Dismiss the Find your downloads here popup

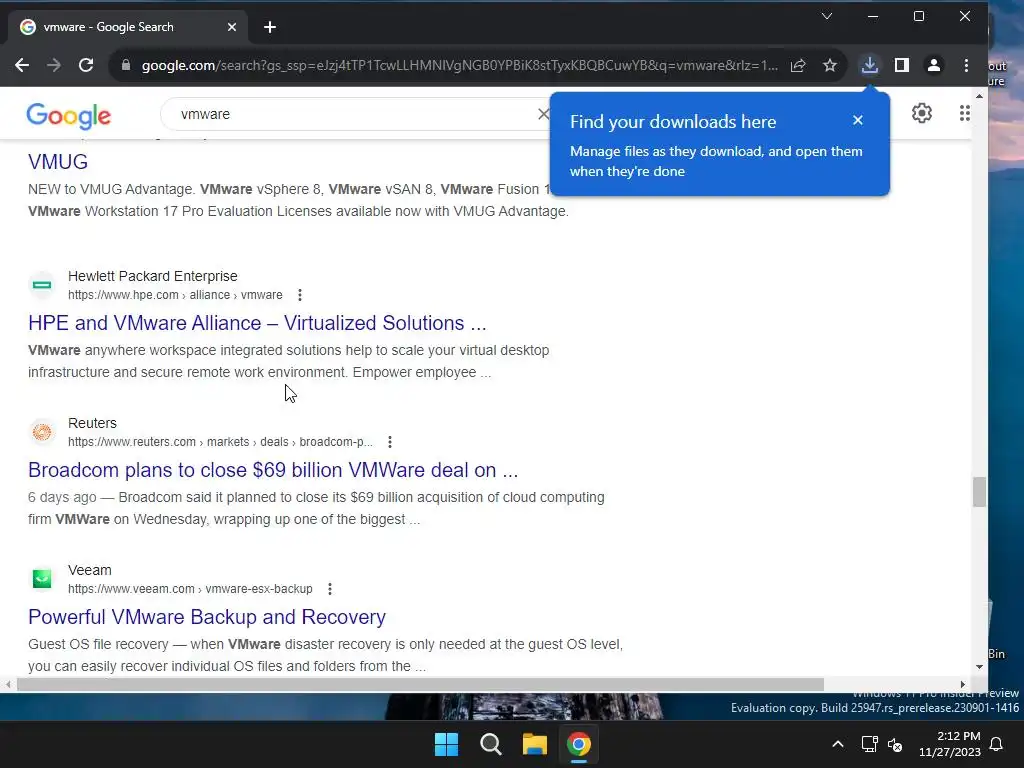click(858, 120)
